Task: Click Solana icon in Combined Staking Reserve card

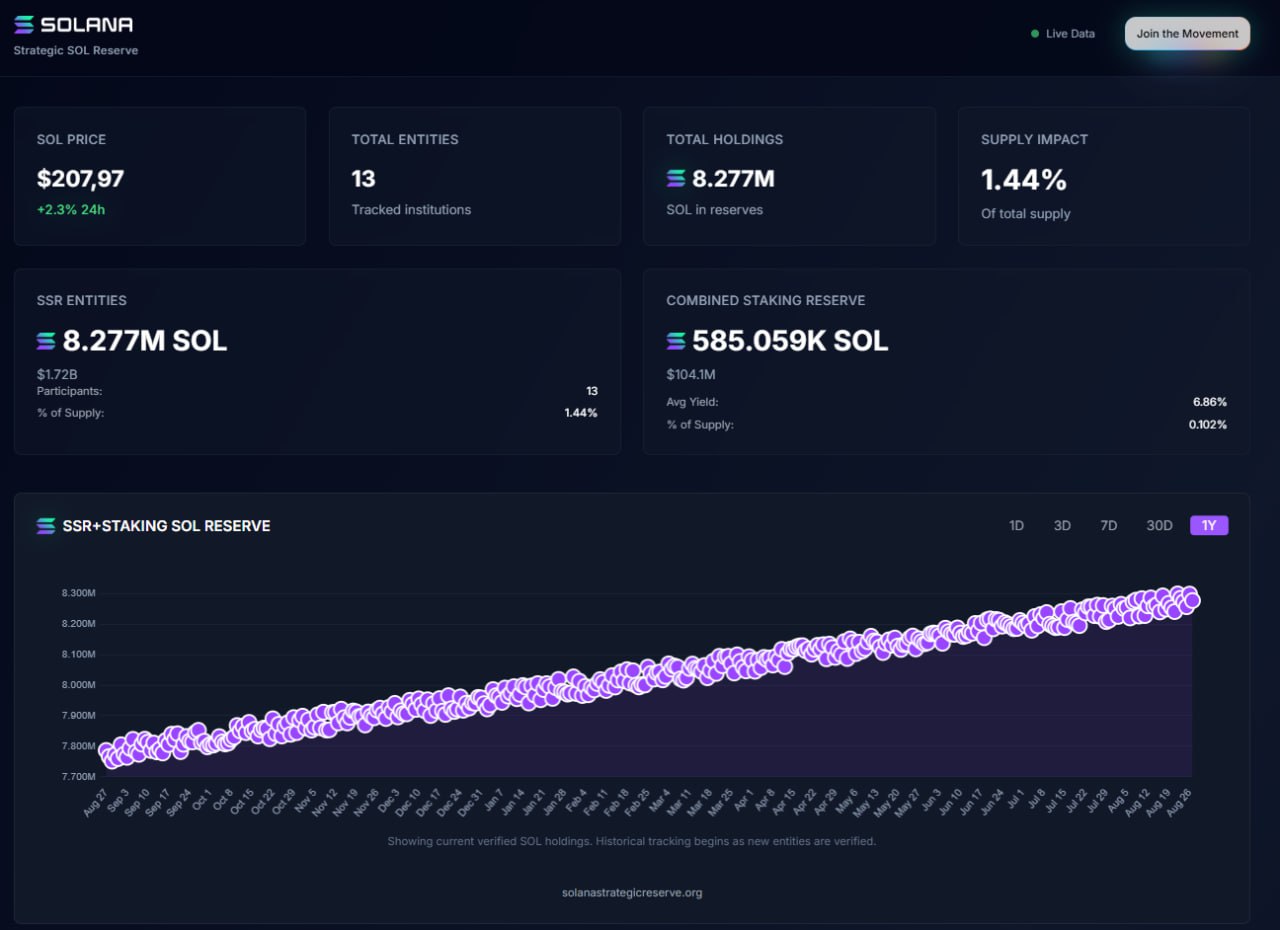Action: point(676,341)
